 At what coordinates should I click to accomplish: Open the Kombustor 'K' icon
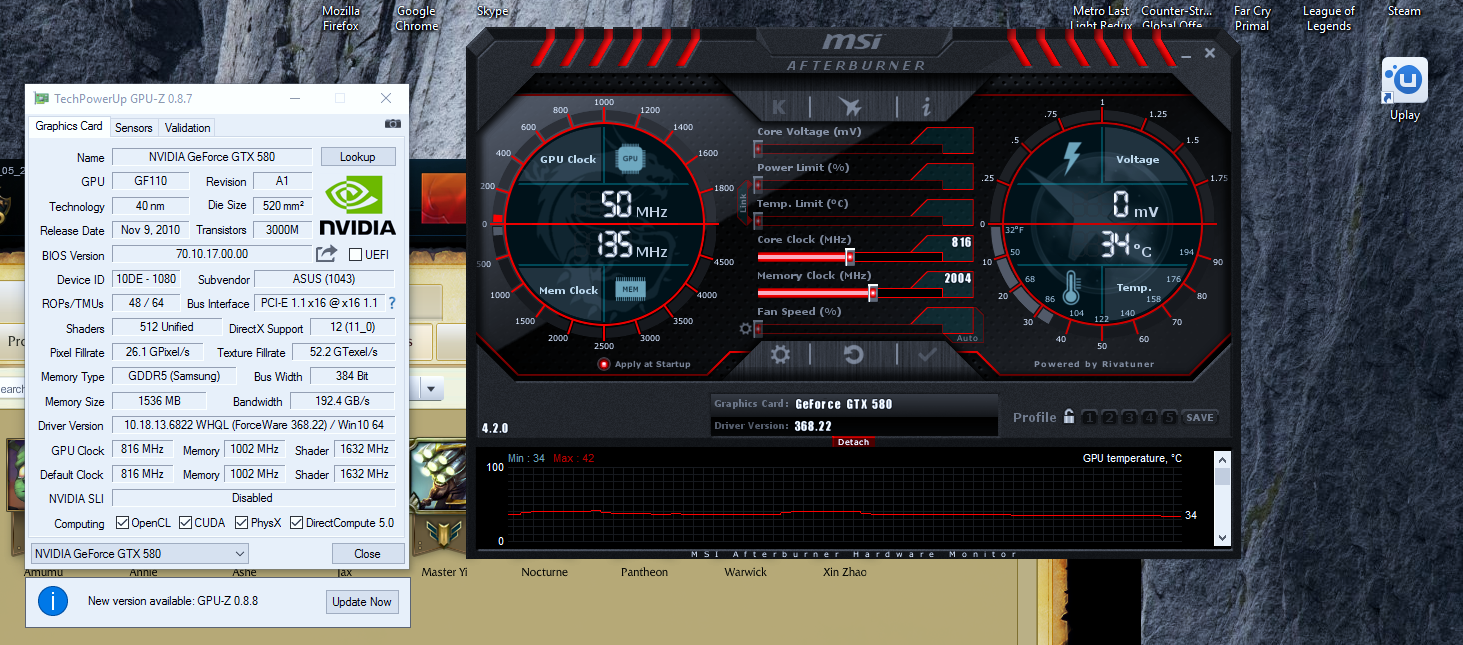pyautogui.click(x=779, y=107)
